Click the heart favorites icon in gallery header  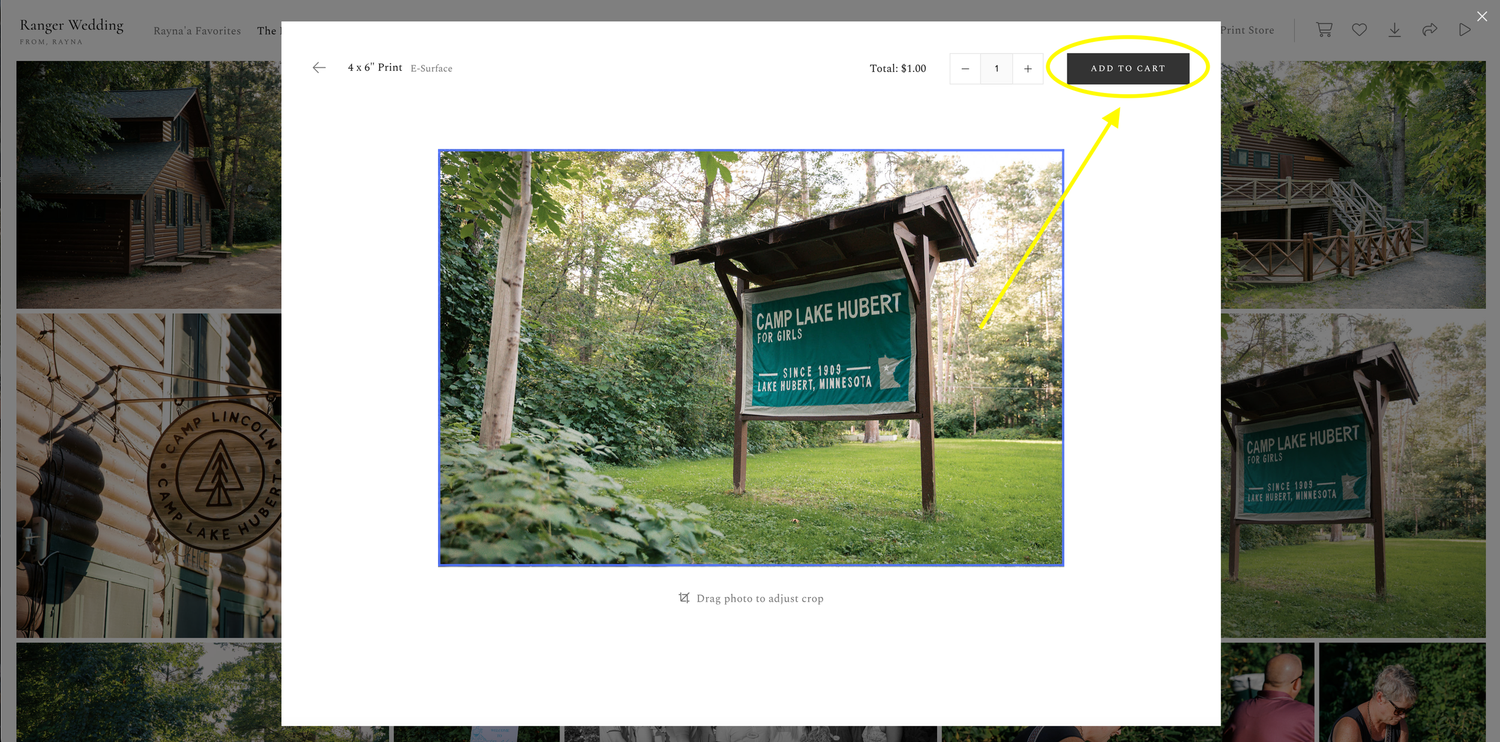click(x=1359, y=30)
